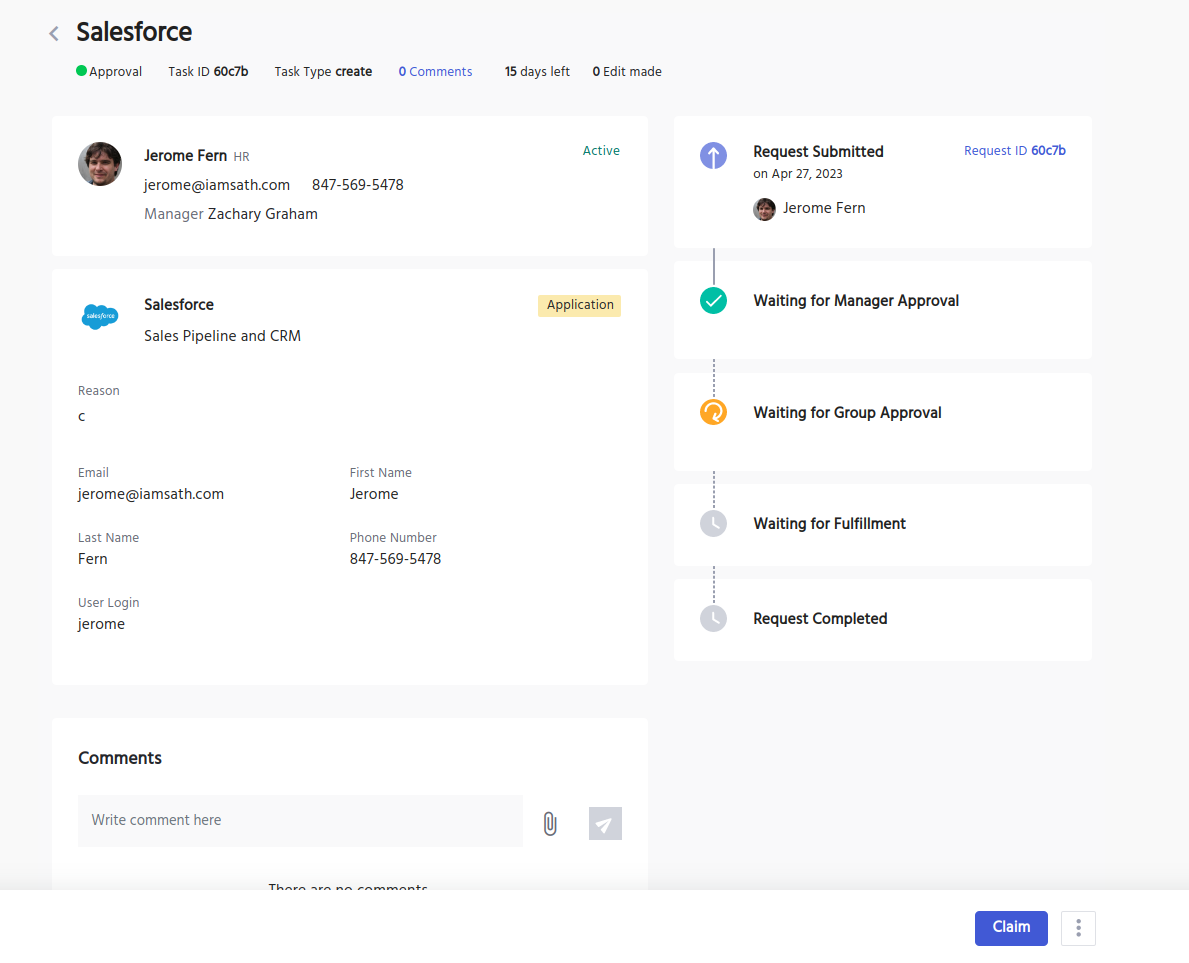Click the yellow Application tag
This screenshot has width=1189, height=963.
pos(579,305)
